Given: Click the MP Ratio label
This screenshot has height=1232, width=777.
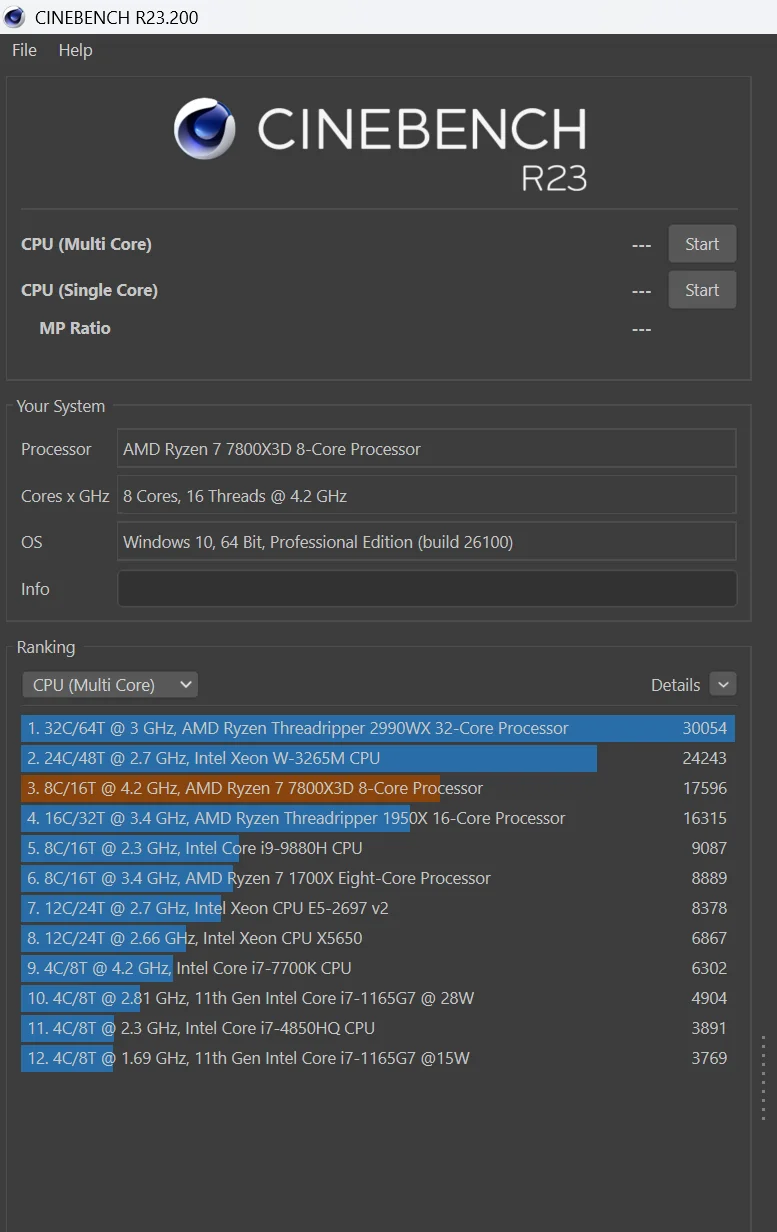Looking at the screenshot, I should (75, 328).
